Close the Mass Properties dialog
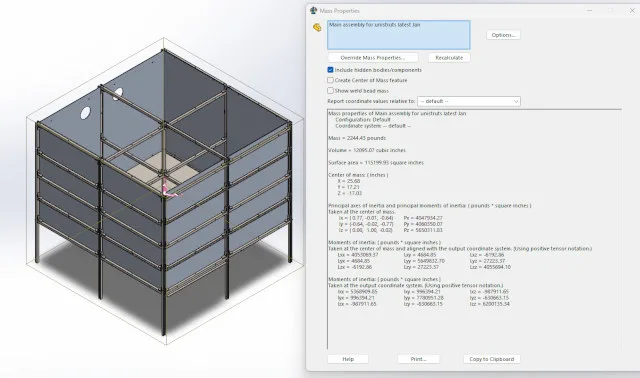 pyautogui.click(x=632, y=11)
